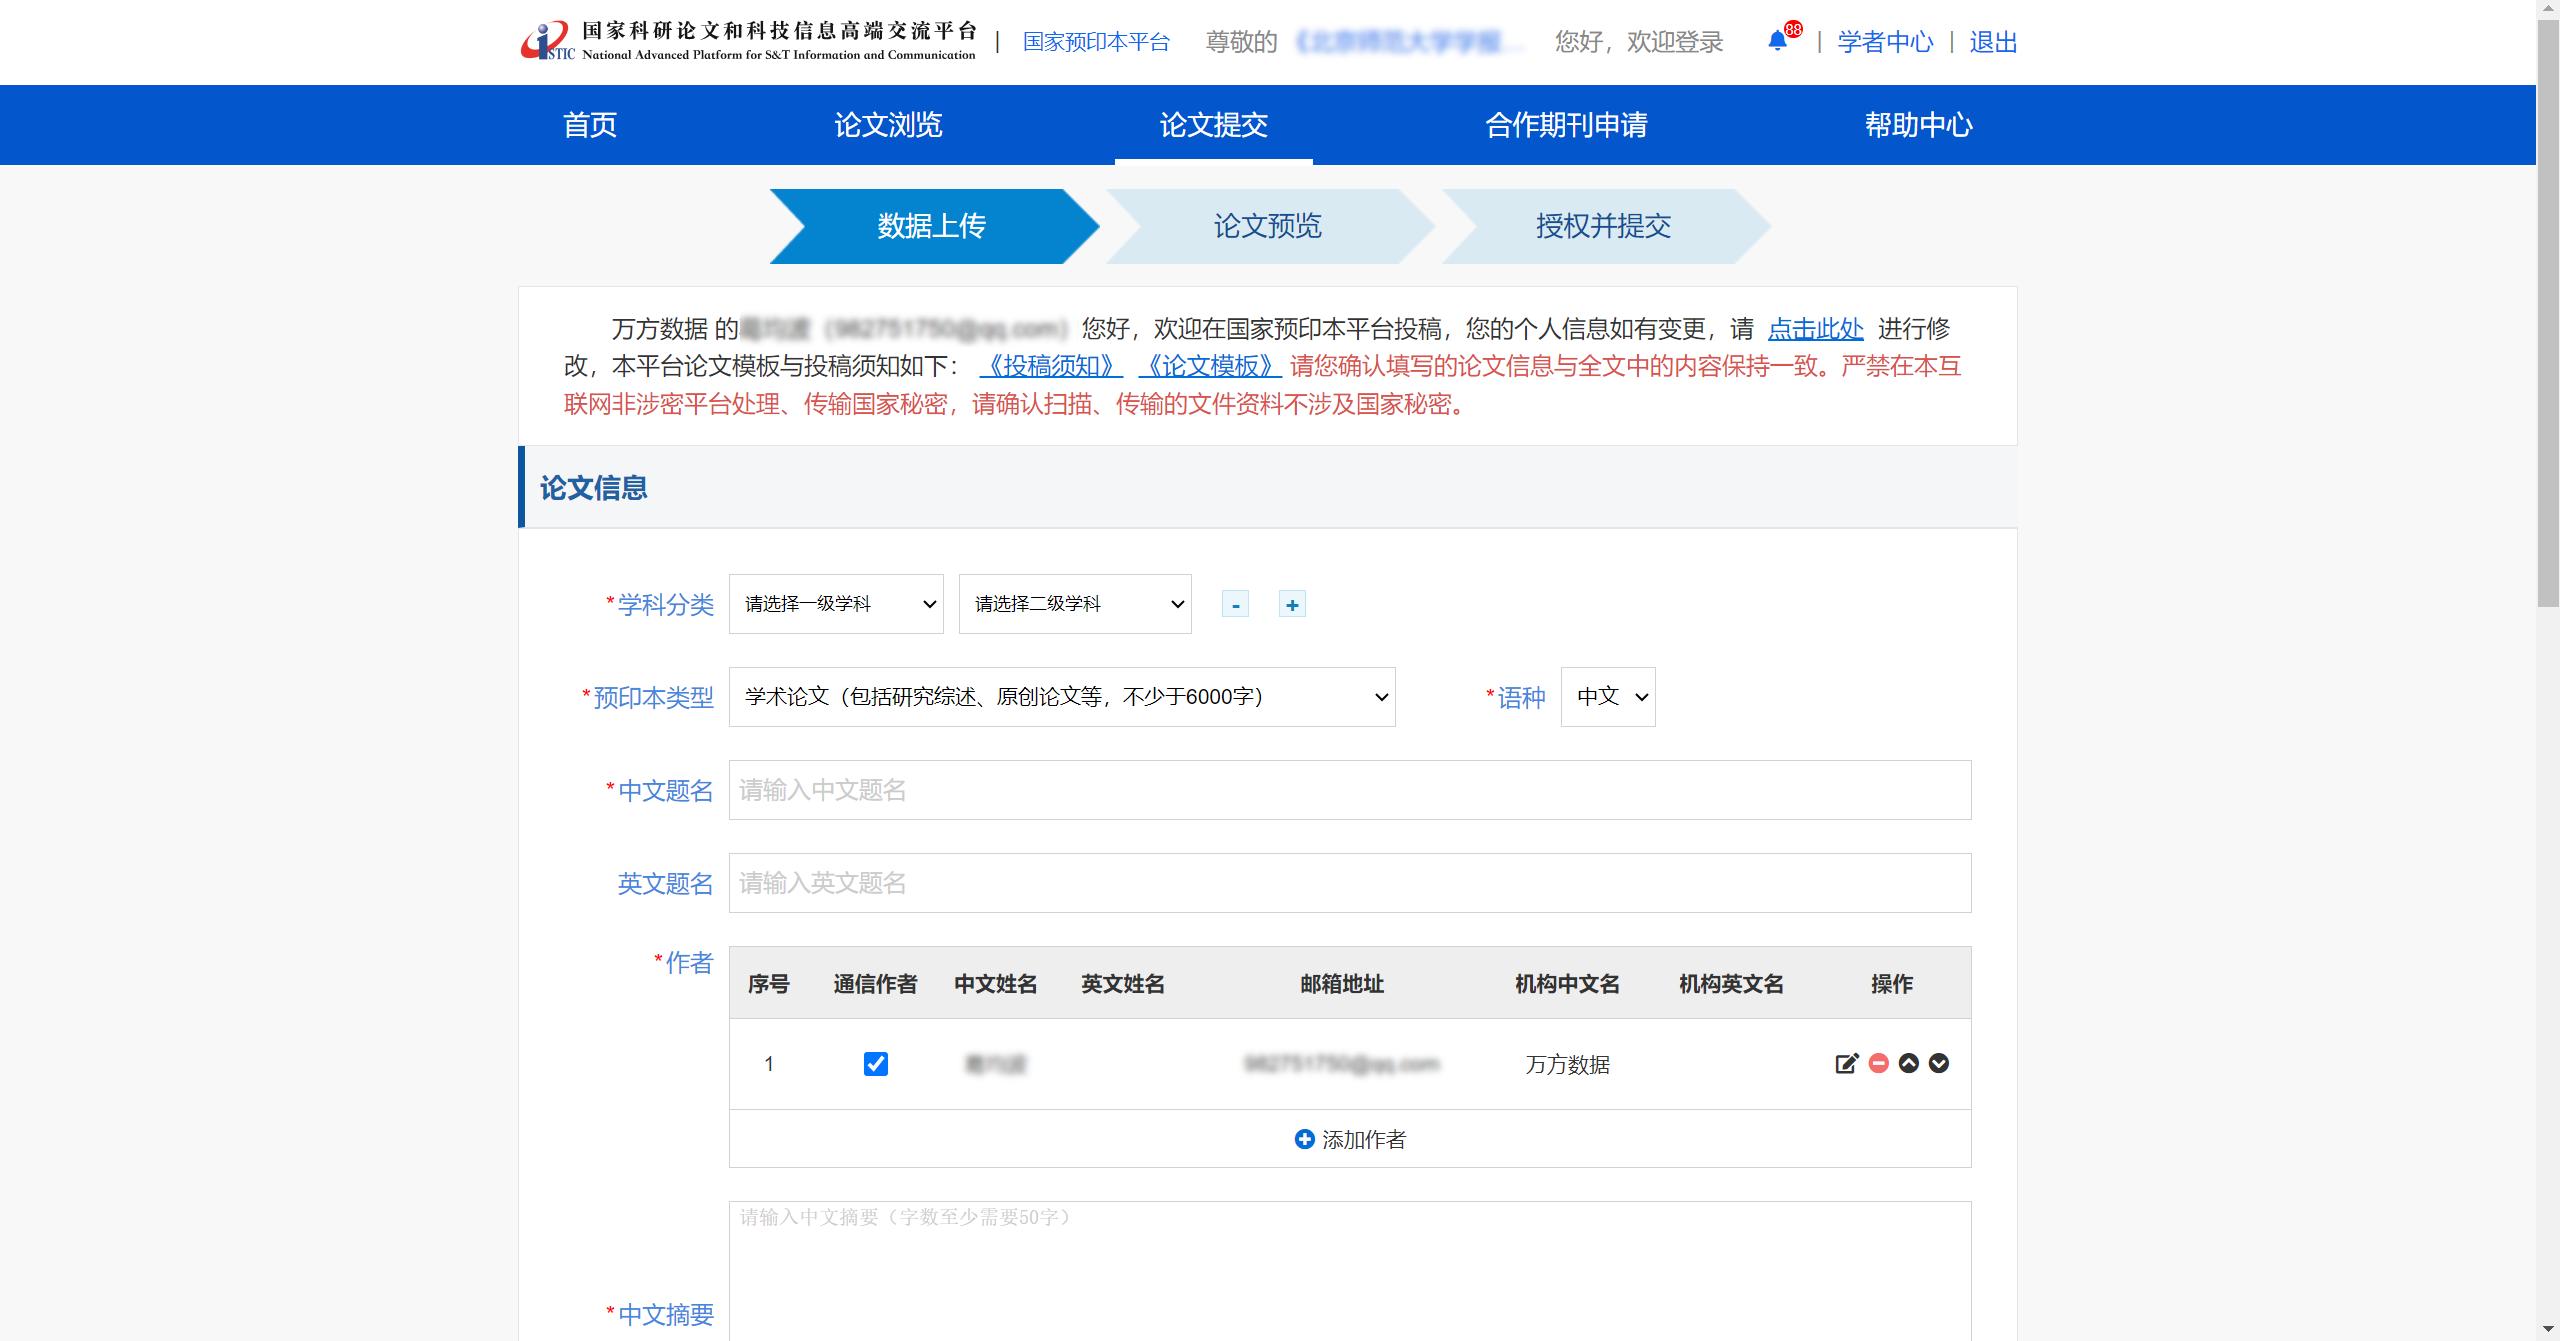Click the 机构英文名 column header
The image size is (2560, 1341).
[1731, 984]
